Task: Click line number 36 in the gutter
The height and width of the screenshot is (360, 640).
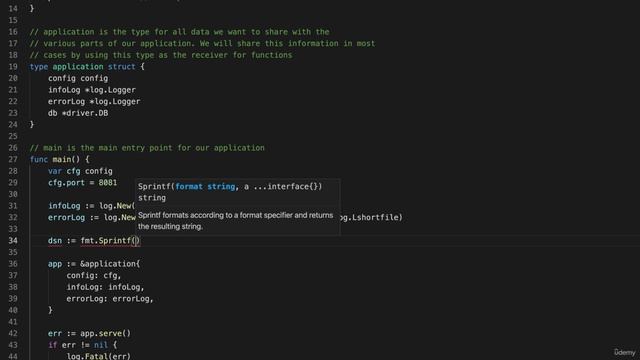Action: [13, 264]
